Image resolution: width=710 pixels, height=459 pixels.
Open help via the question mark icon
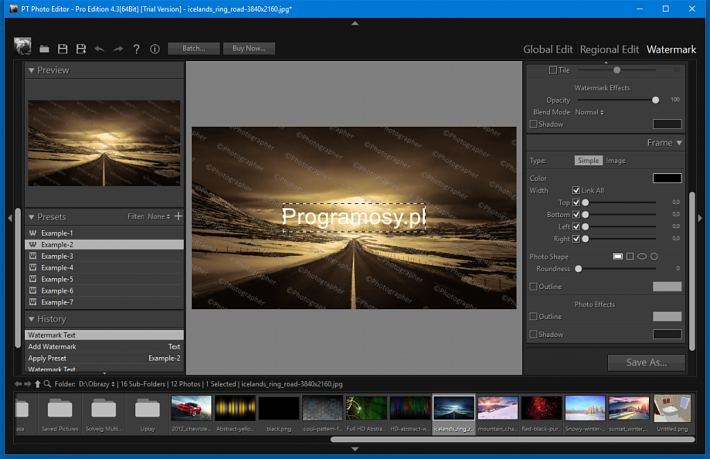136,49
